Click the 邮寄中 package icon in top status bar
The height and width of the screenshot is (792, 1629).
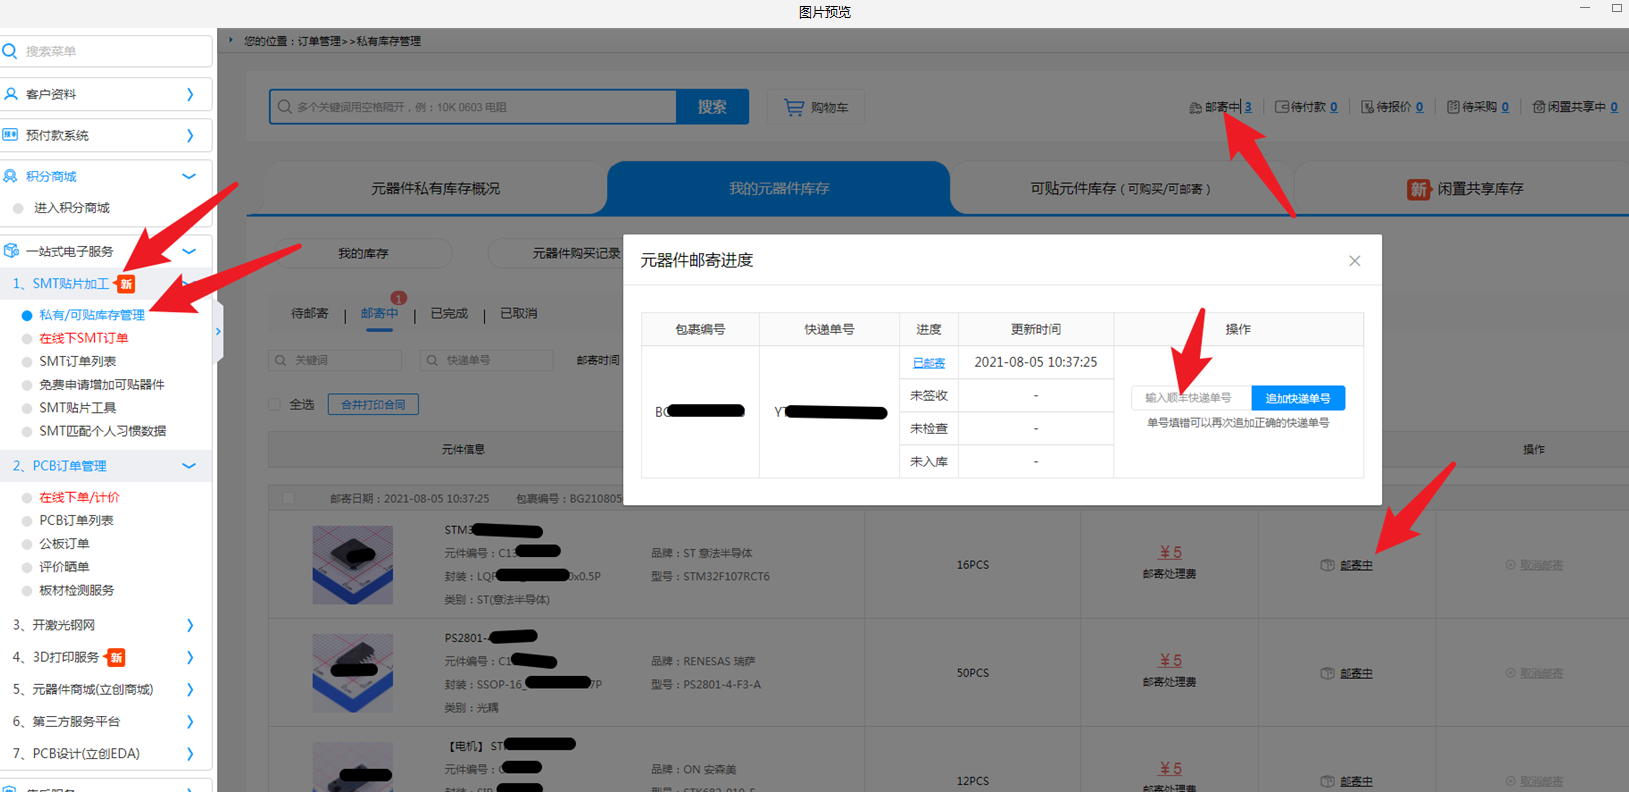tap(1195, 107)
